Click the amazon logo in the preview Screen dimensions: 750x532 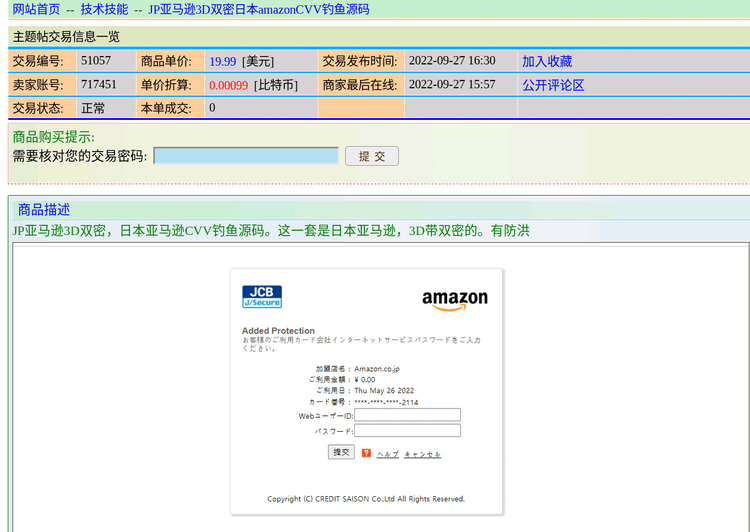click(x=455, y=300)
